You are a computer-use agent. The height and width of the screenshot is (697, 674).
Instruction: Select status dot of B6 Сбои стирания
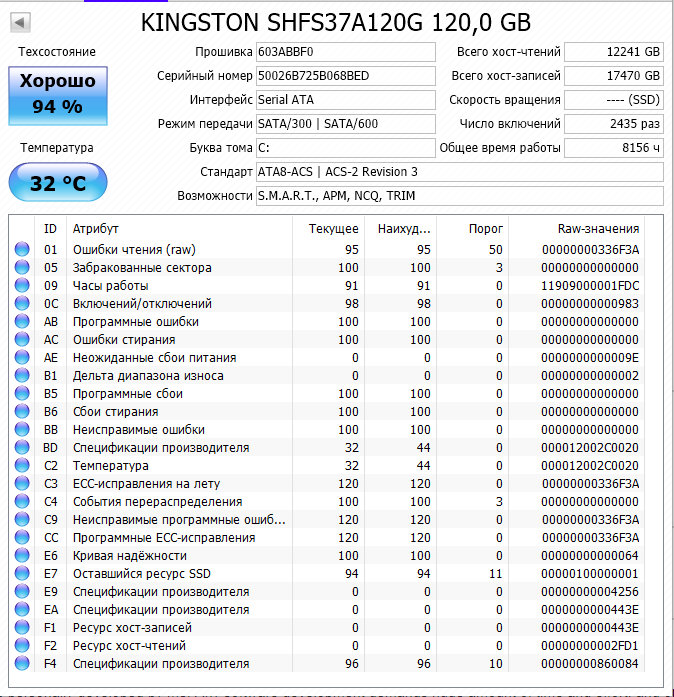22,411
